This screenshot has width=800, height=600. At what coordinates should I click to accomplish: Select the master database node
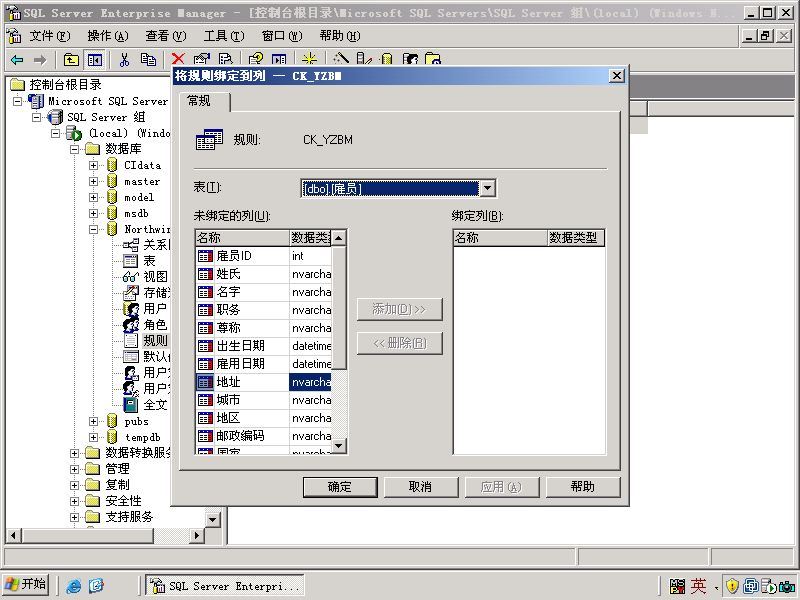point(142,181)
